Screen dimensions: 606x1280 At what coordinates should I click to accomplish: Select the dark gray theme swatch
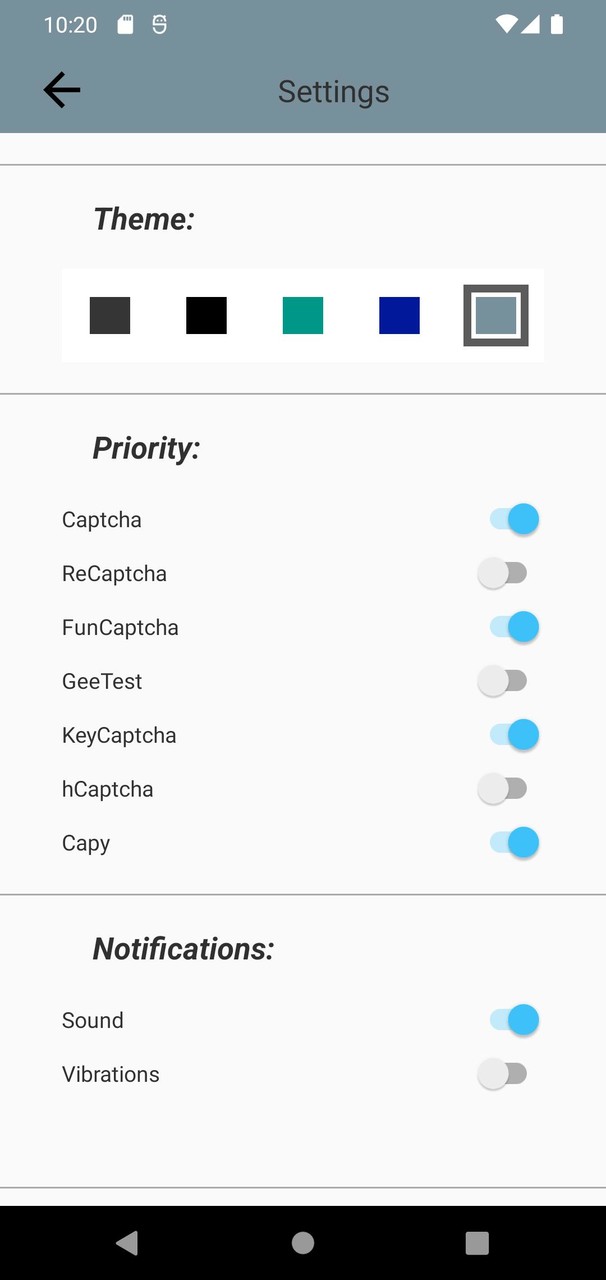tap(109, 315)
